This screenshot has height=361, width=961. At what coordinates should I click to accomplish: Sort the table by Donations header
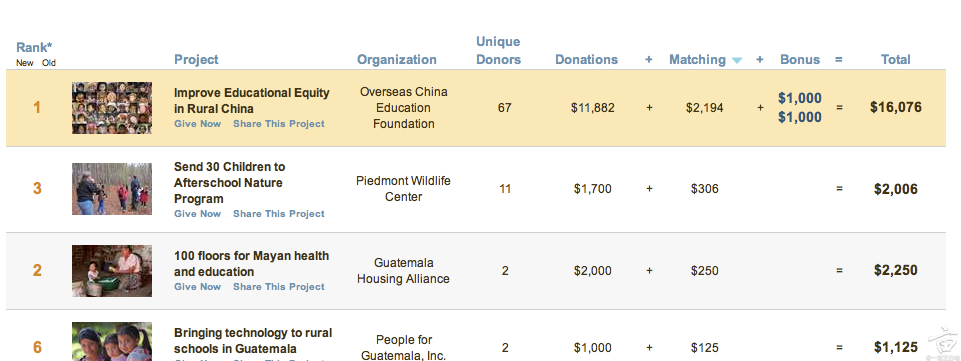point(587,59)
